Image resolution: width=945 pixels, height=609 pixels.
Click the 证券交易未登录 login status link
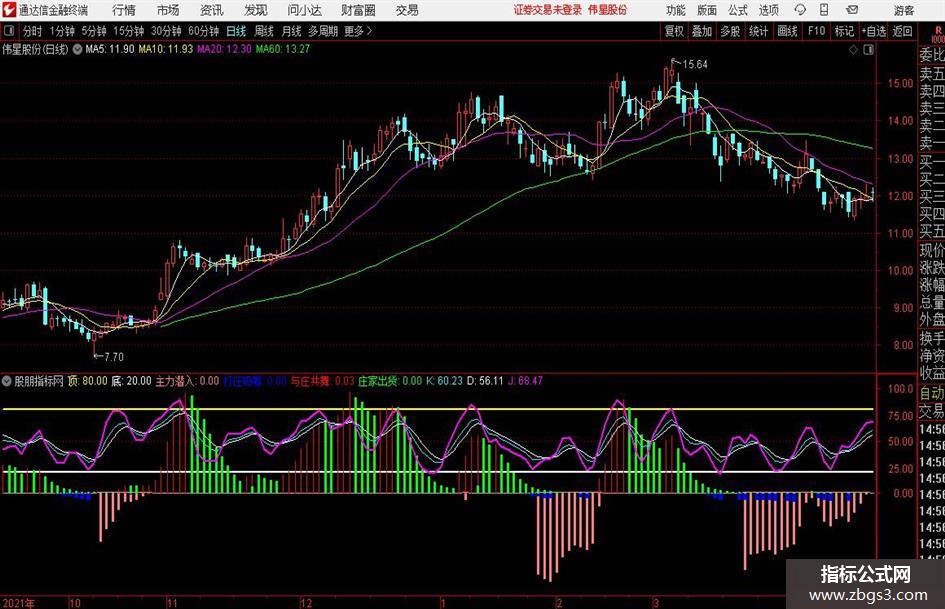click(x=548, y=10)
